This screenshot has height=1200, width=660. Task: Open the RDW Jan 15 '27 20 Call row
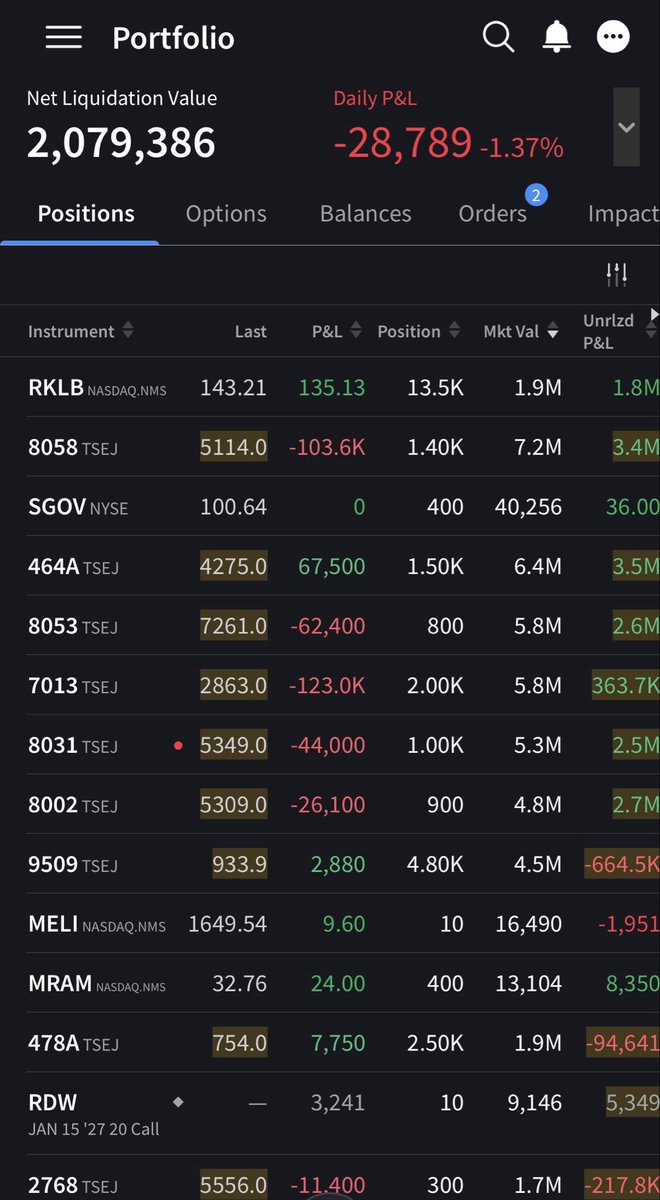(330, 1114)
